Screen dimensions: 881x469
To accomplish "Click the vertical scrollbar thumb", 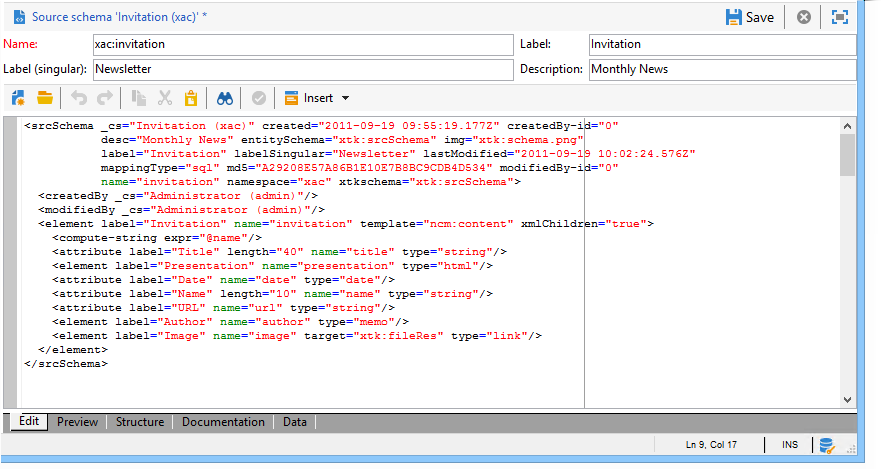I will [847, 155].
